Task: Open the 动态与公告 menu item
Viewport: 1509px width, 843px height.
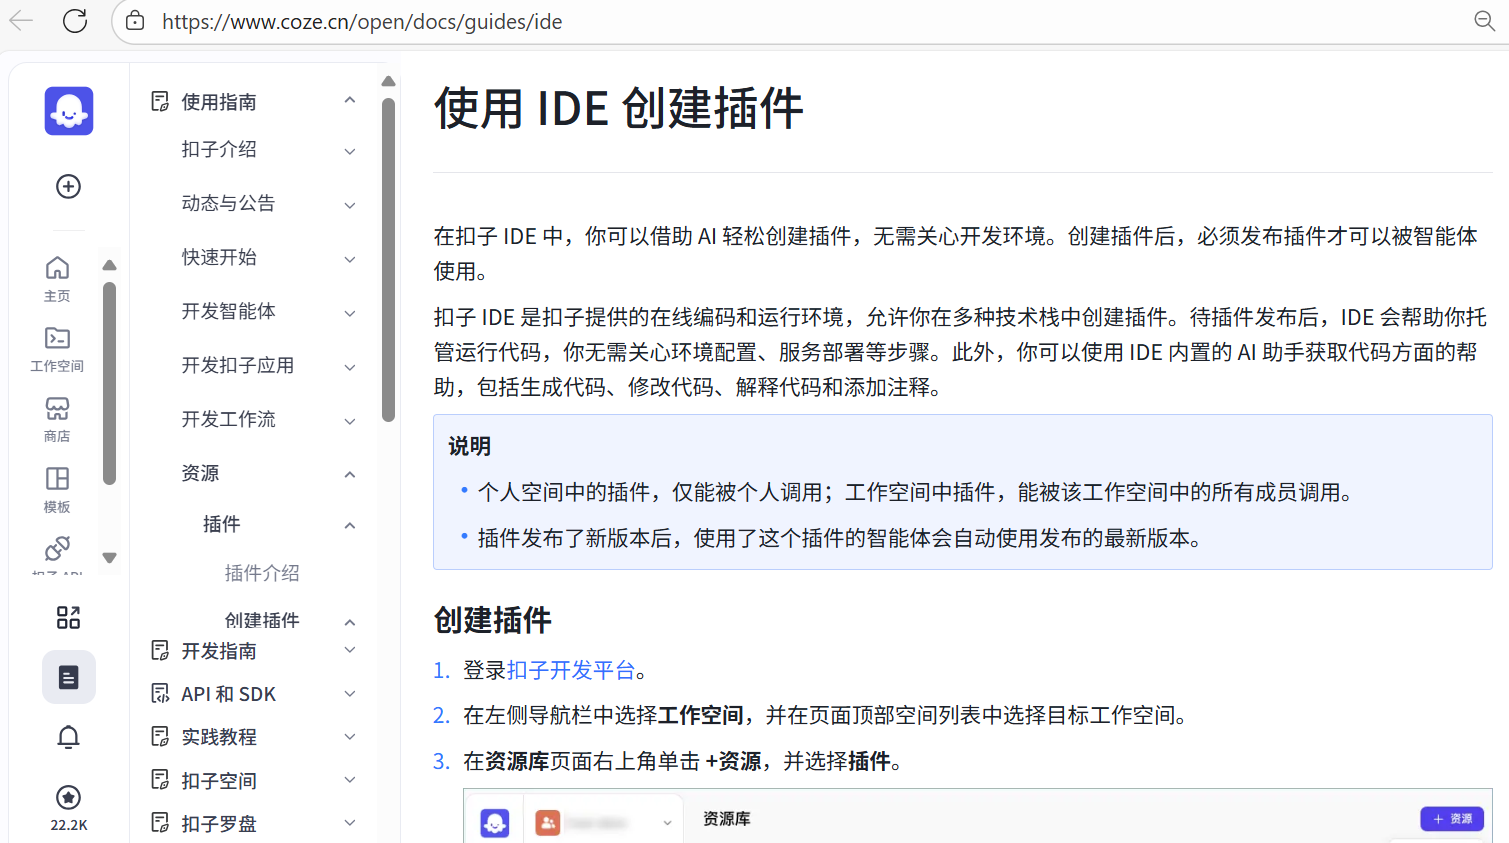Action: click(x=228, y=203)
